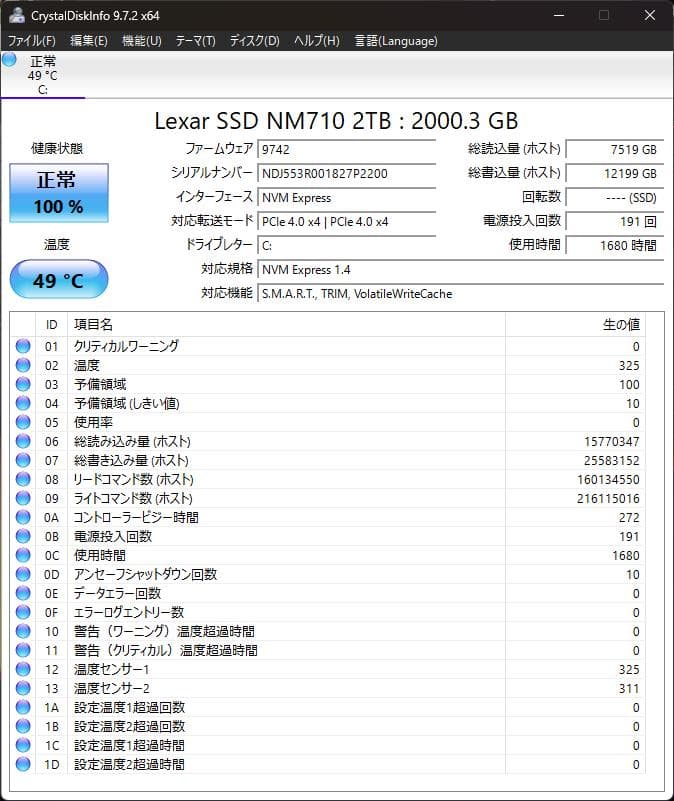Click status orb for 1D 設定温度2超過時間
Screen dimensions: 674x801
coord(23,764)
